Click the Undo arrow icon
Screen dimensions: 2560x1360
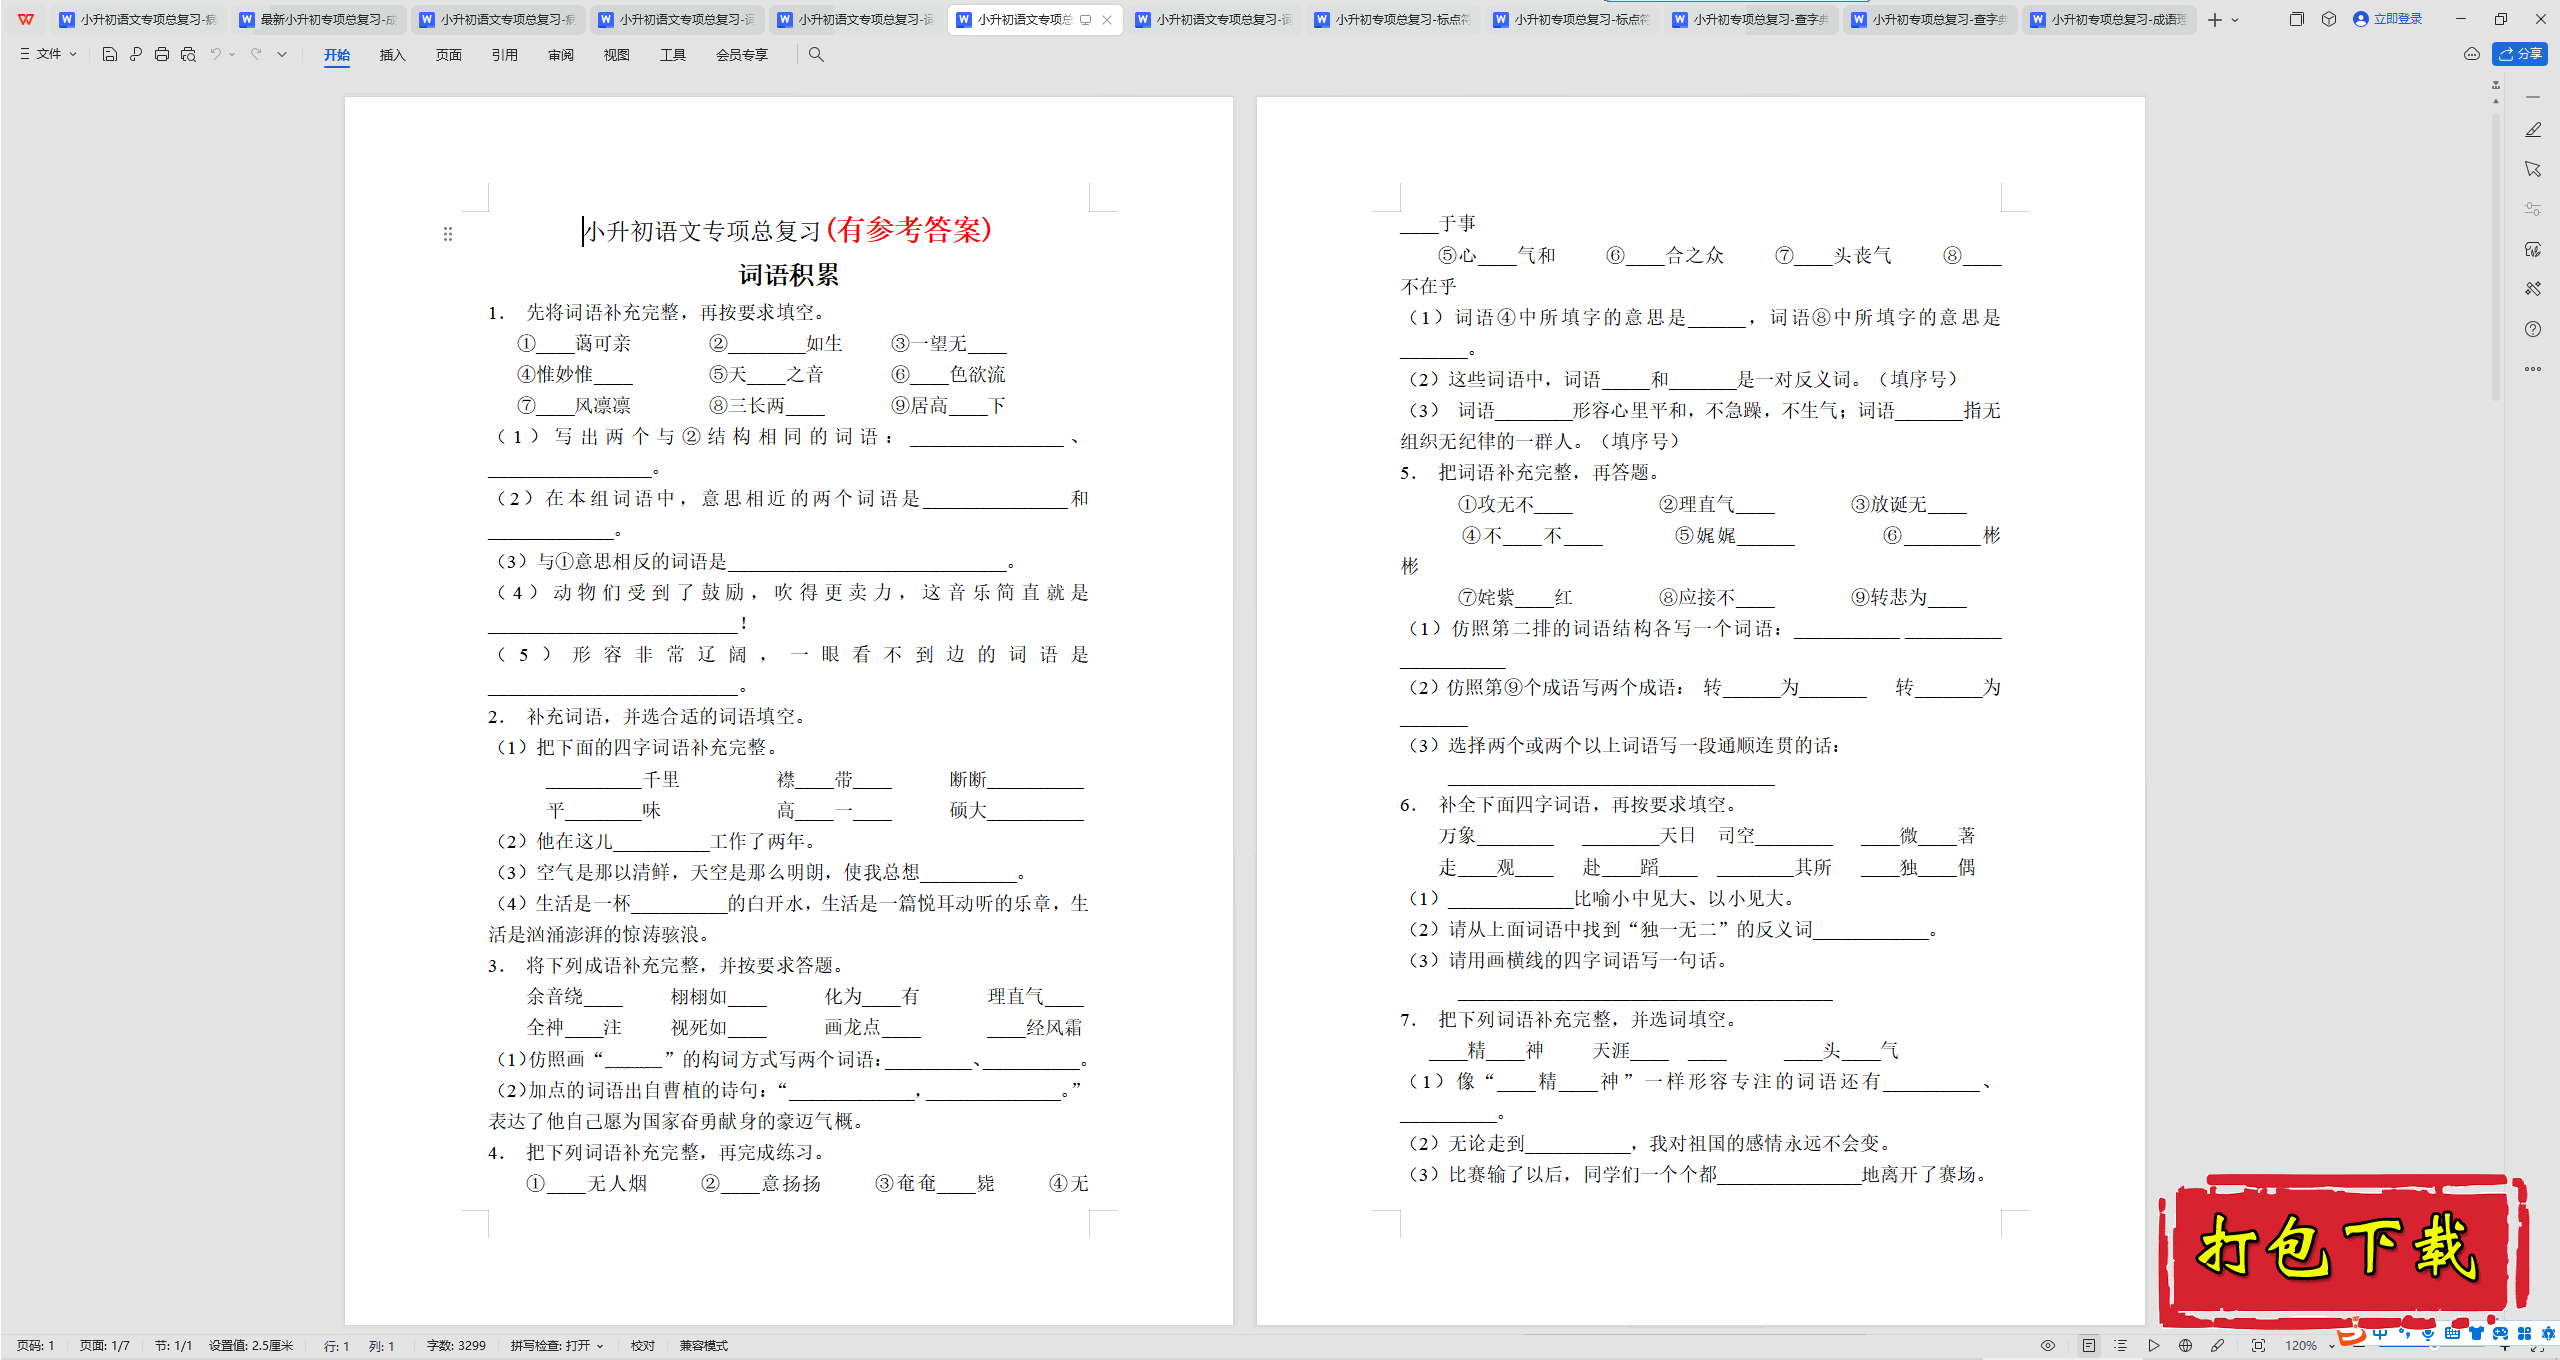point(215,54)
